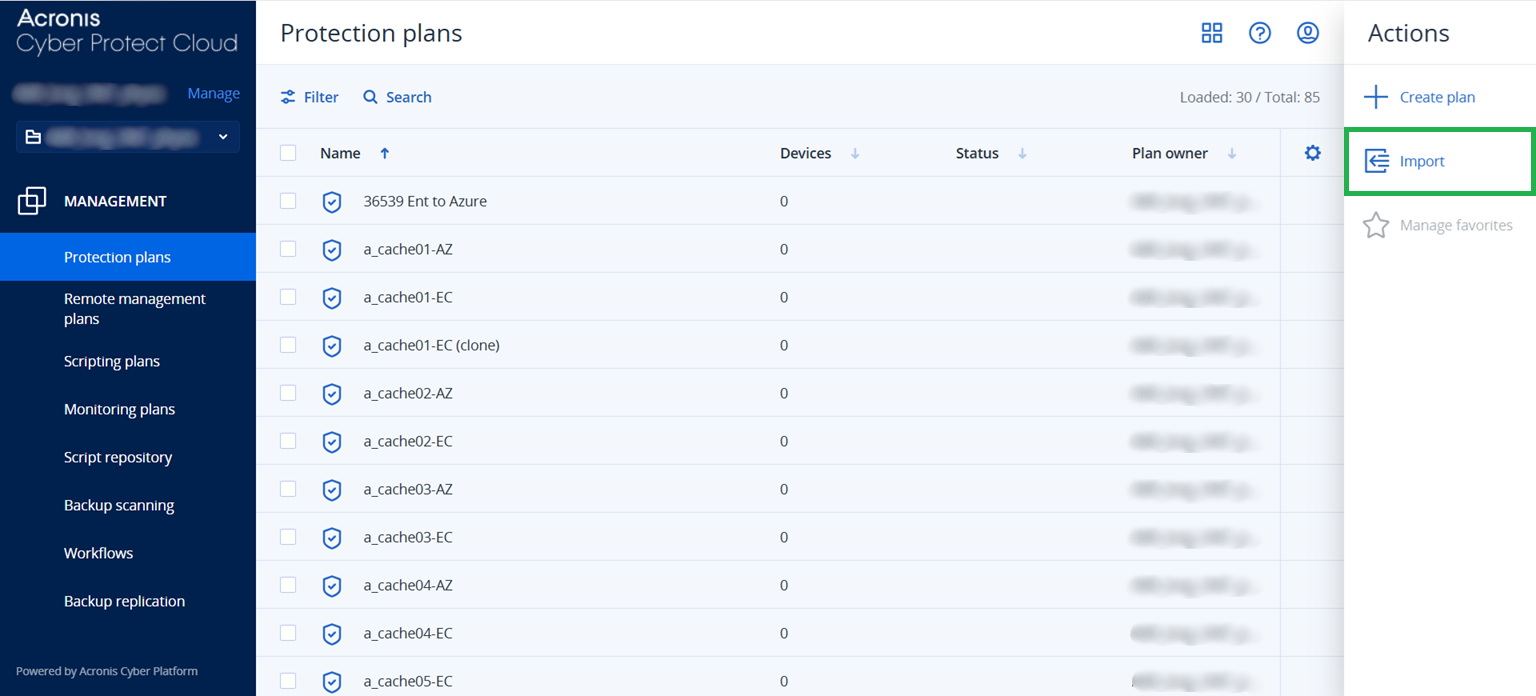Viewport: 1536px width, 696px height.
Task: Click the Management section squares icon
Action: (x=32, y=201)
